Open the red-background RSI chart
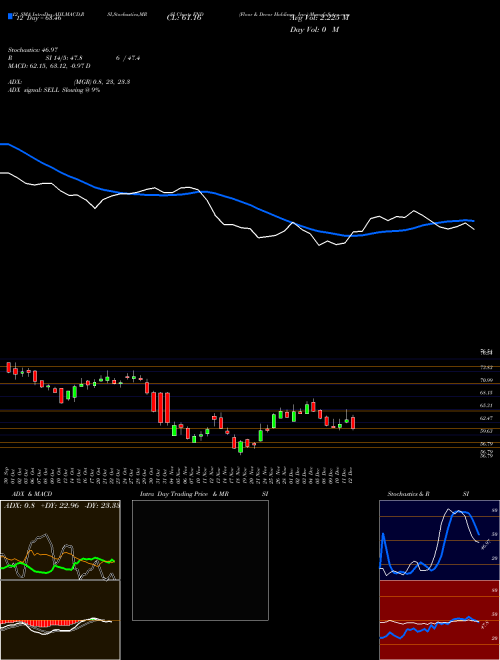This screenshot has width=500, height=660. (439, 620)
